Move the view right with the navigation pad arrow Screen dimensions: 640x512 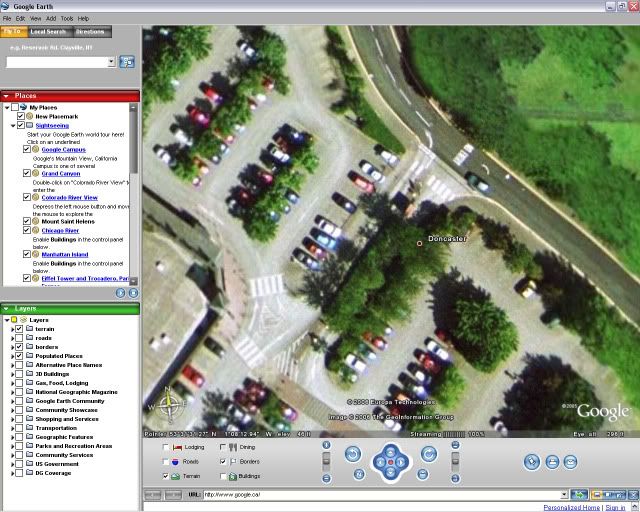pyautogui.click(x=401, y=462)
